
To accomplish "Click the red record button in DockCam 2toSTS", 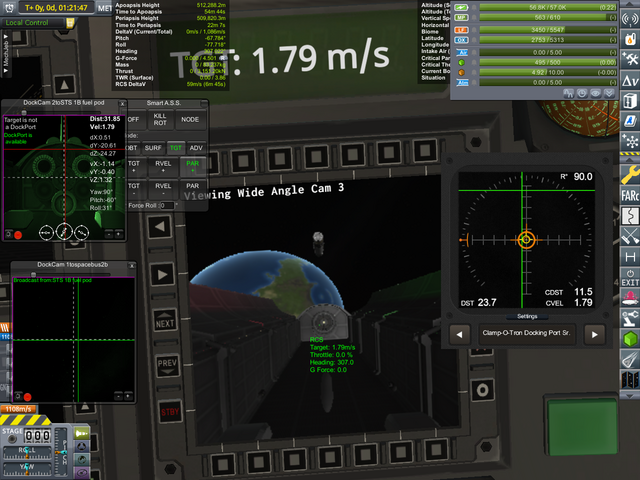I will [x=17, y=234].
